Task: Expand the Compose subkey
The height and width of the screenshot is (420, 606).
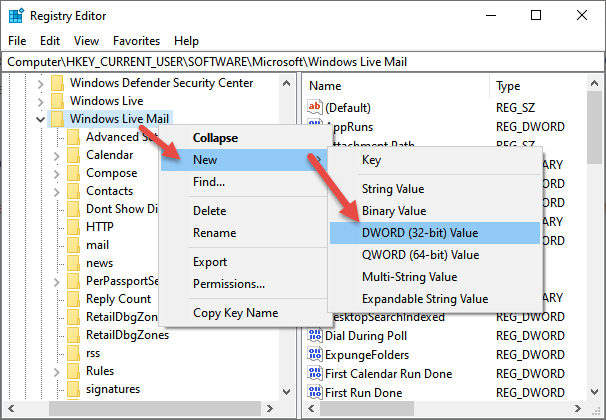Action: [57, 174]
